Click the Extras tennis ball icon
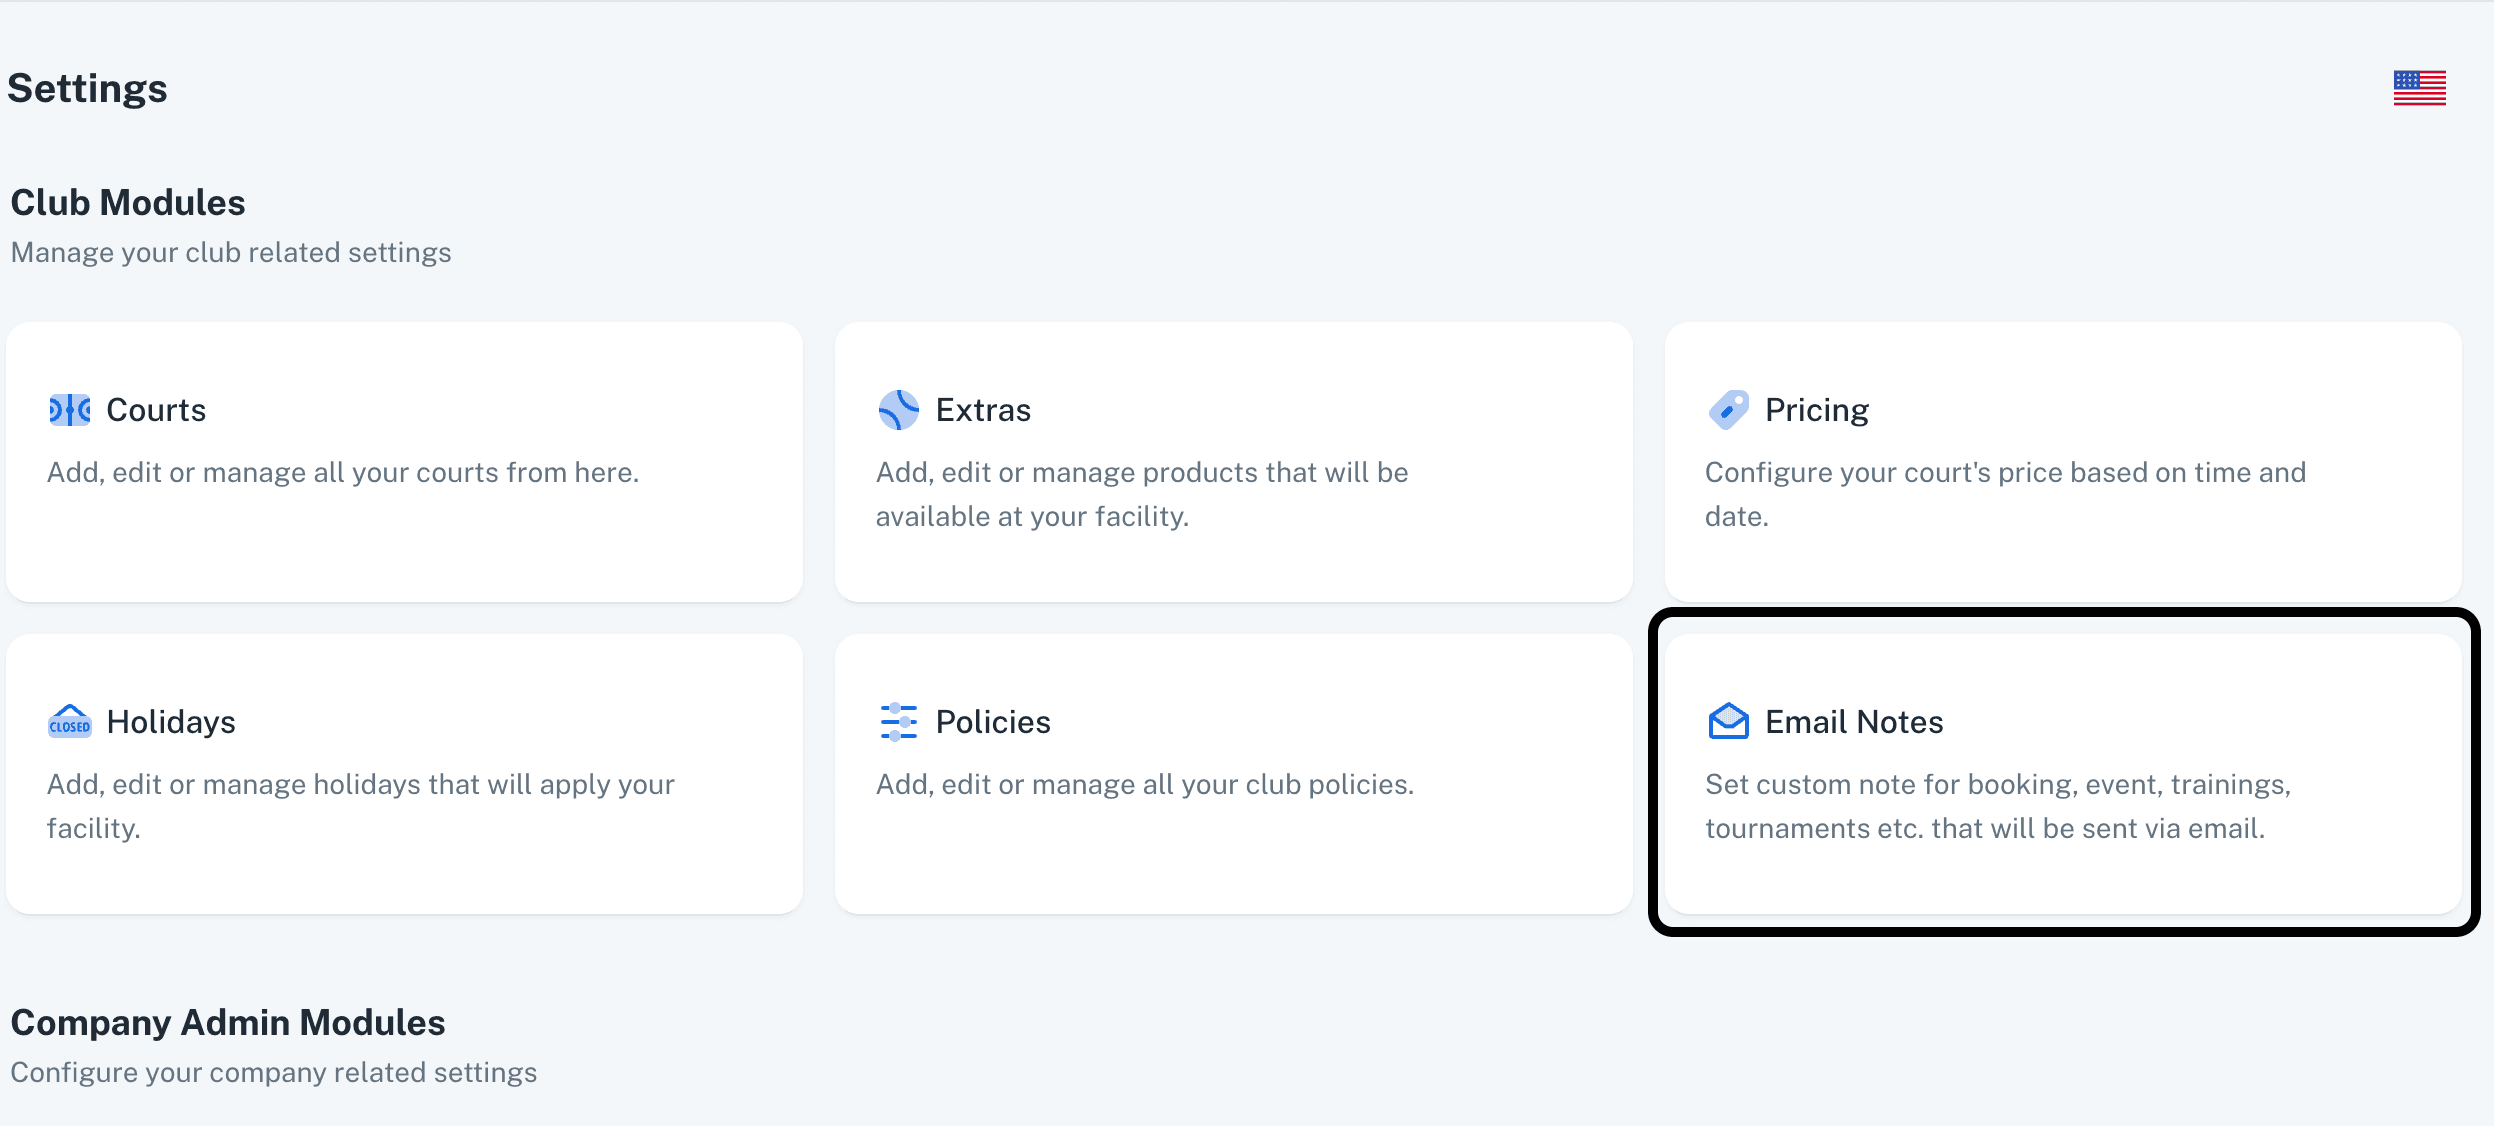The image size is (2494, 1126). click(x=898, y=410)
